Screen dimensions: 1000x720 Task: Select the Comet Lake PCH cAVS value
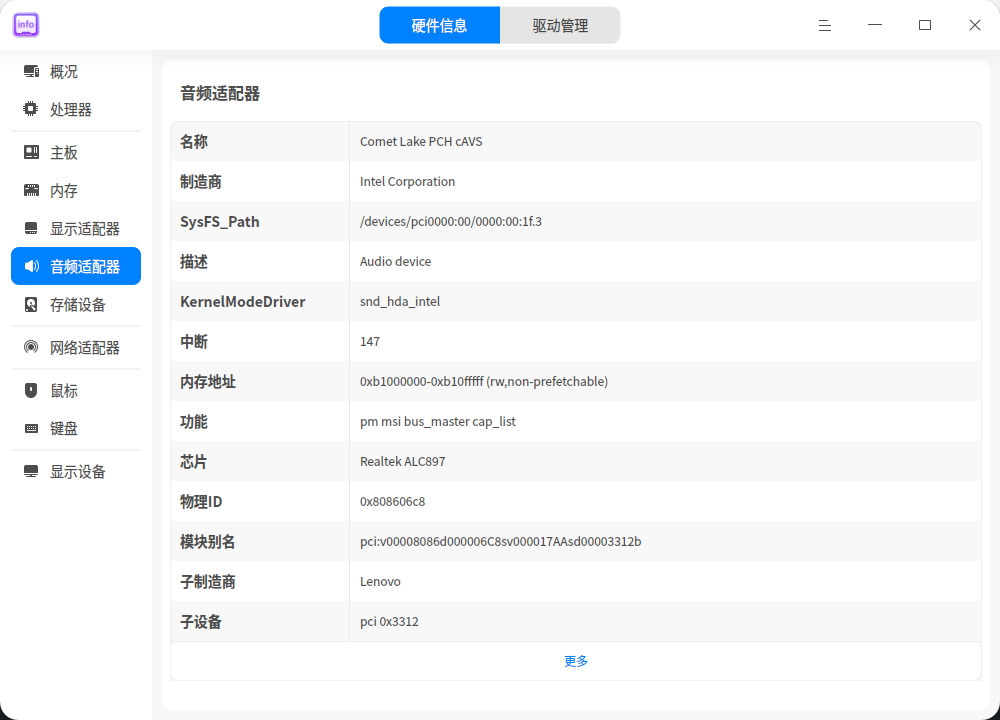pyautogui.click(x=421, y=142)
